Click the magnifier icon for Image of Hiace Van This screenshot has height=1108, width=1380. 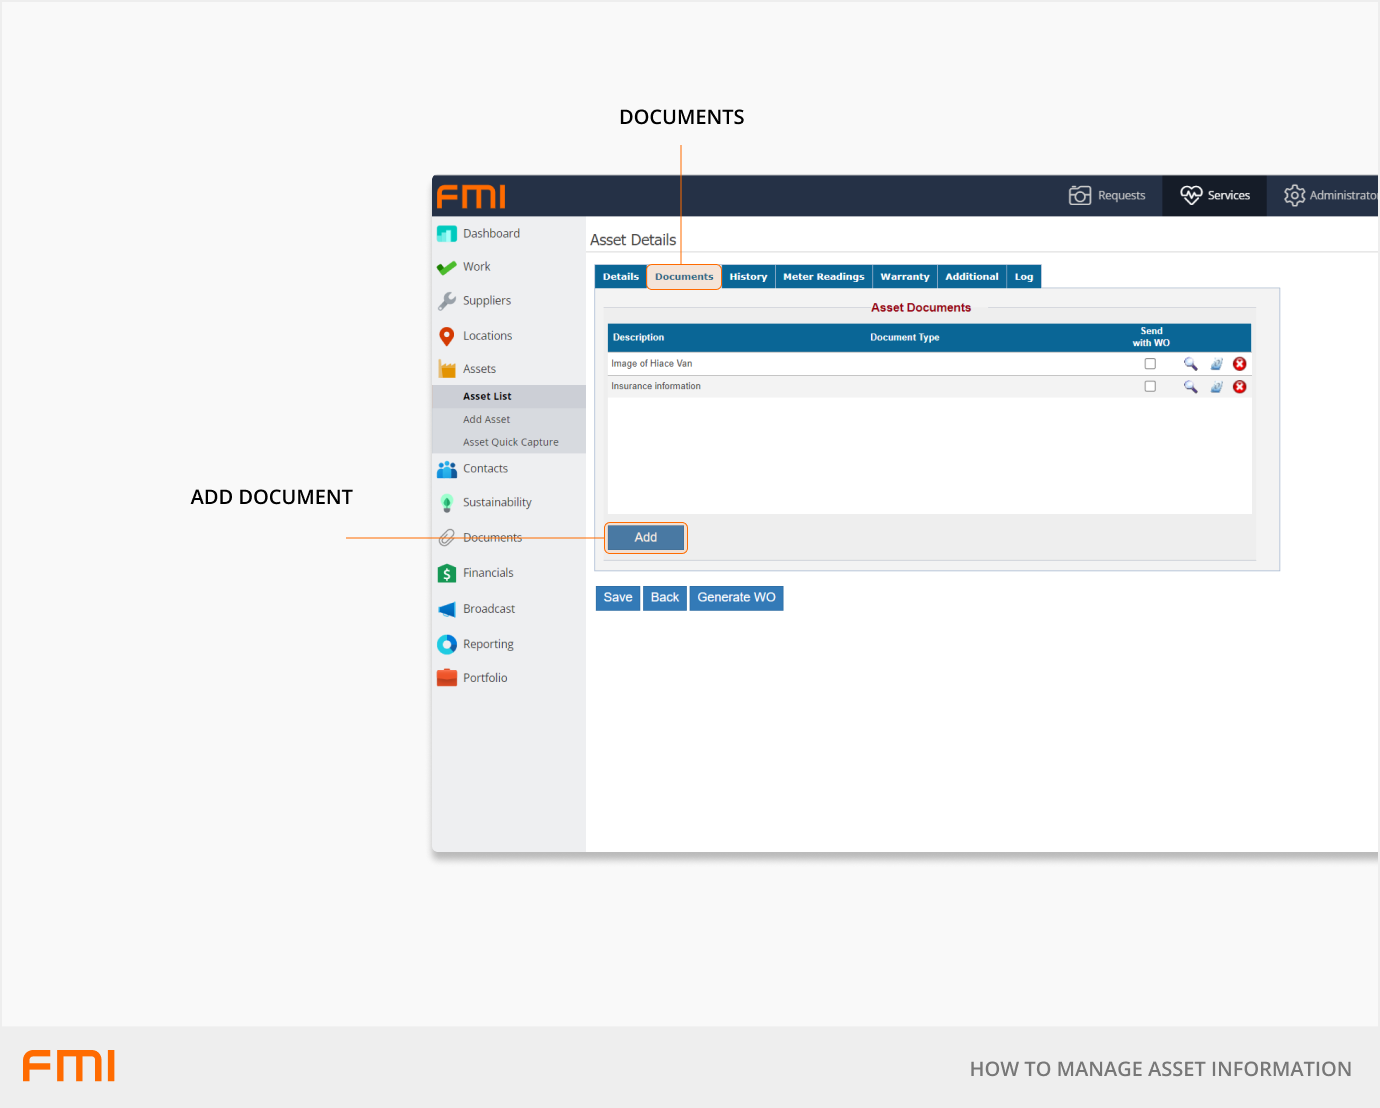tap(1190, 364)
